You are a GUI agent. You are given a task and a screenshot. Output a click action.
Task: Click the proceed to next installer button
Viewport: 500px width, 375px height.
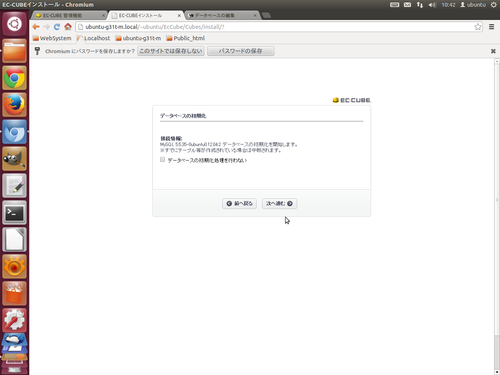pyautogui.click(x=279, y=203)
